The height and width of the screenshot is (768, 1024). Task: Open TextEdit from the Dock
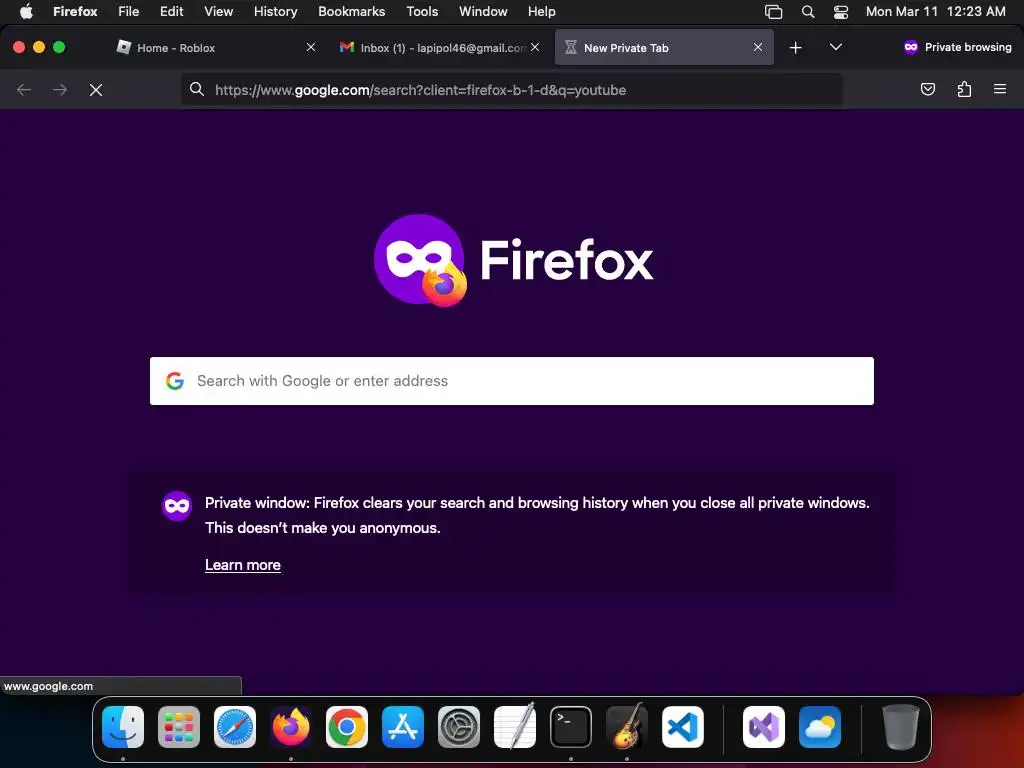pos(515,727)
